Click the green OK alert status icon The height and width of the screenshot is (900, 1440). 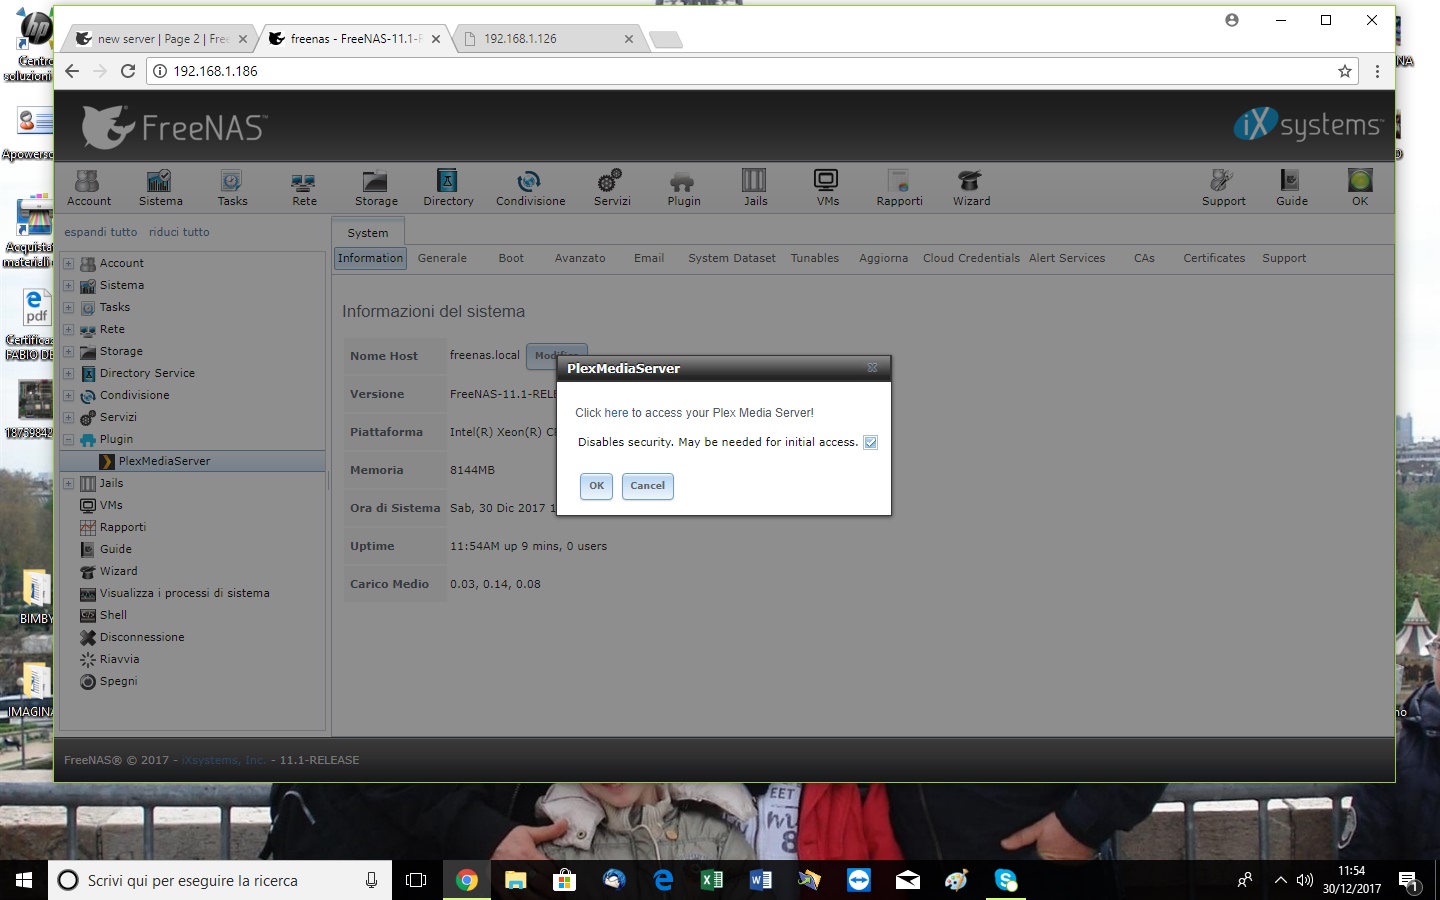(x=1360, y=188)
